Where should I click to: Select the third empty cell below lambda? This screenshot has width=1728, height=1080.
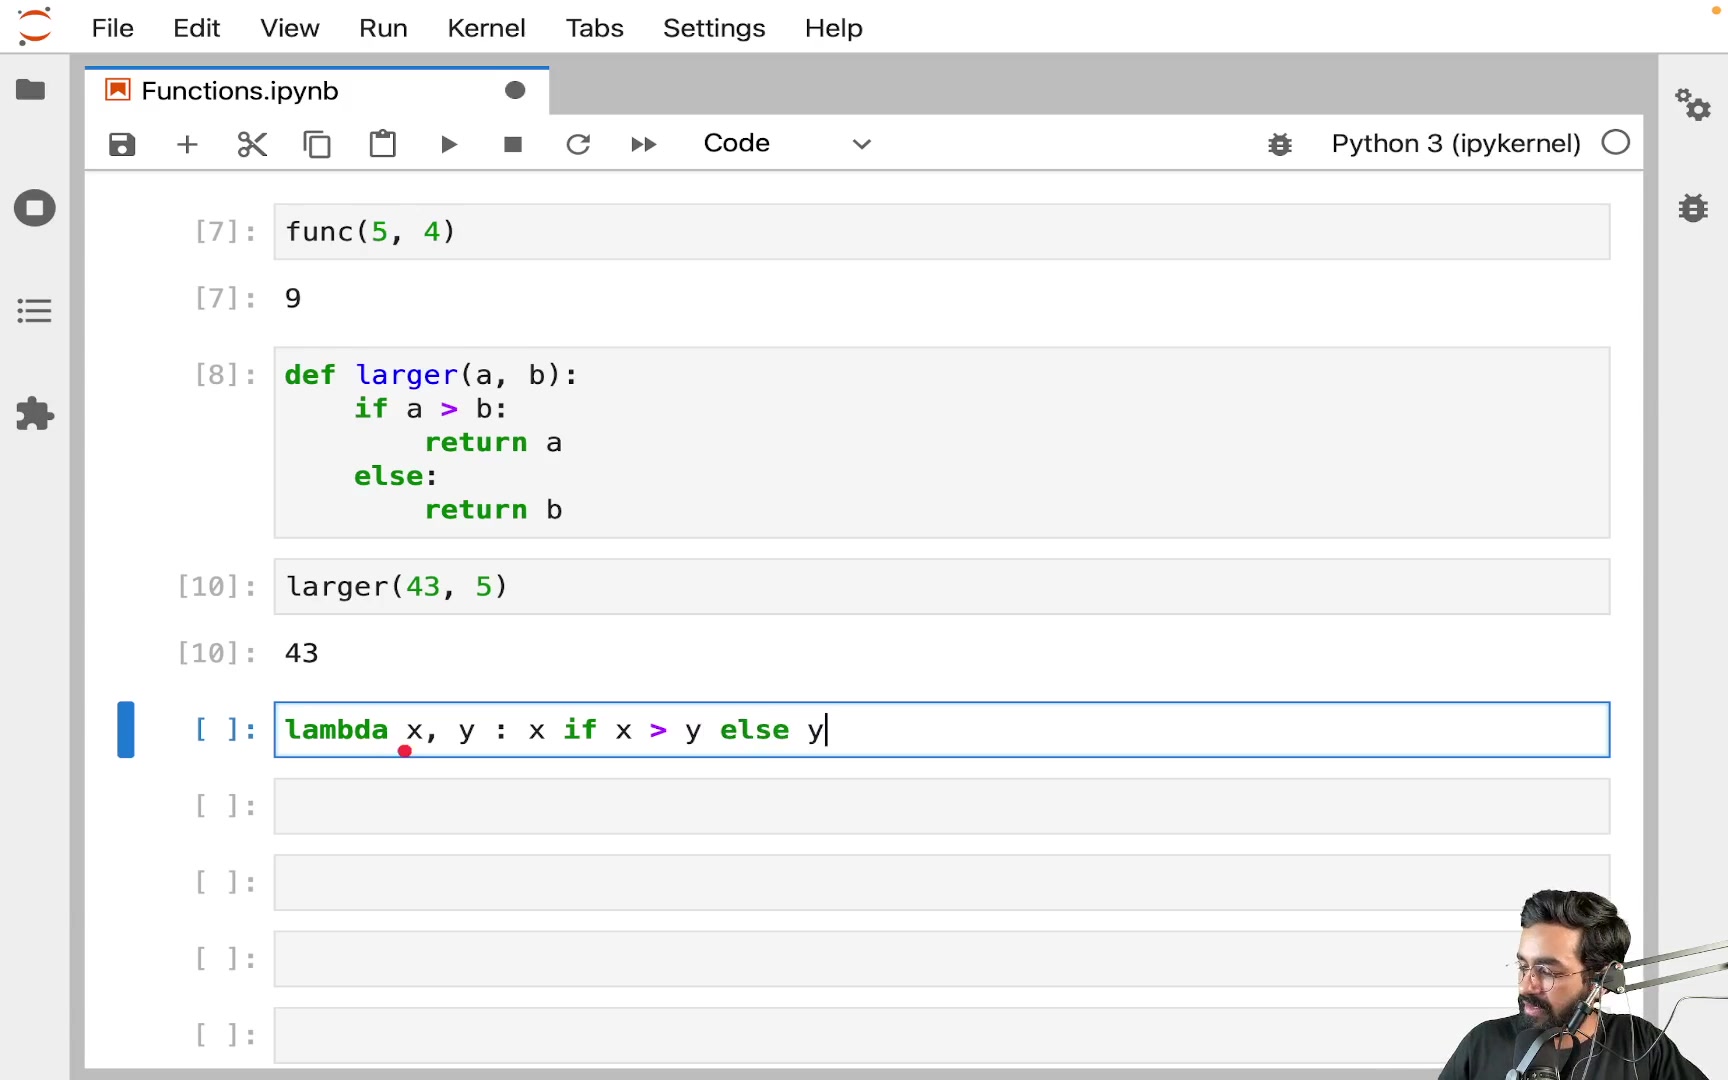(x=941, y=959)
